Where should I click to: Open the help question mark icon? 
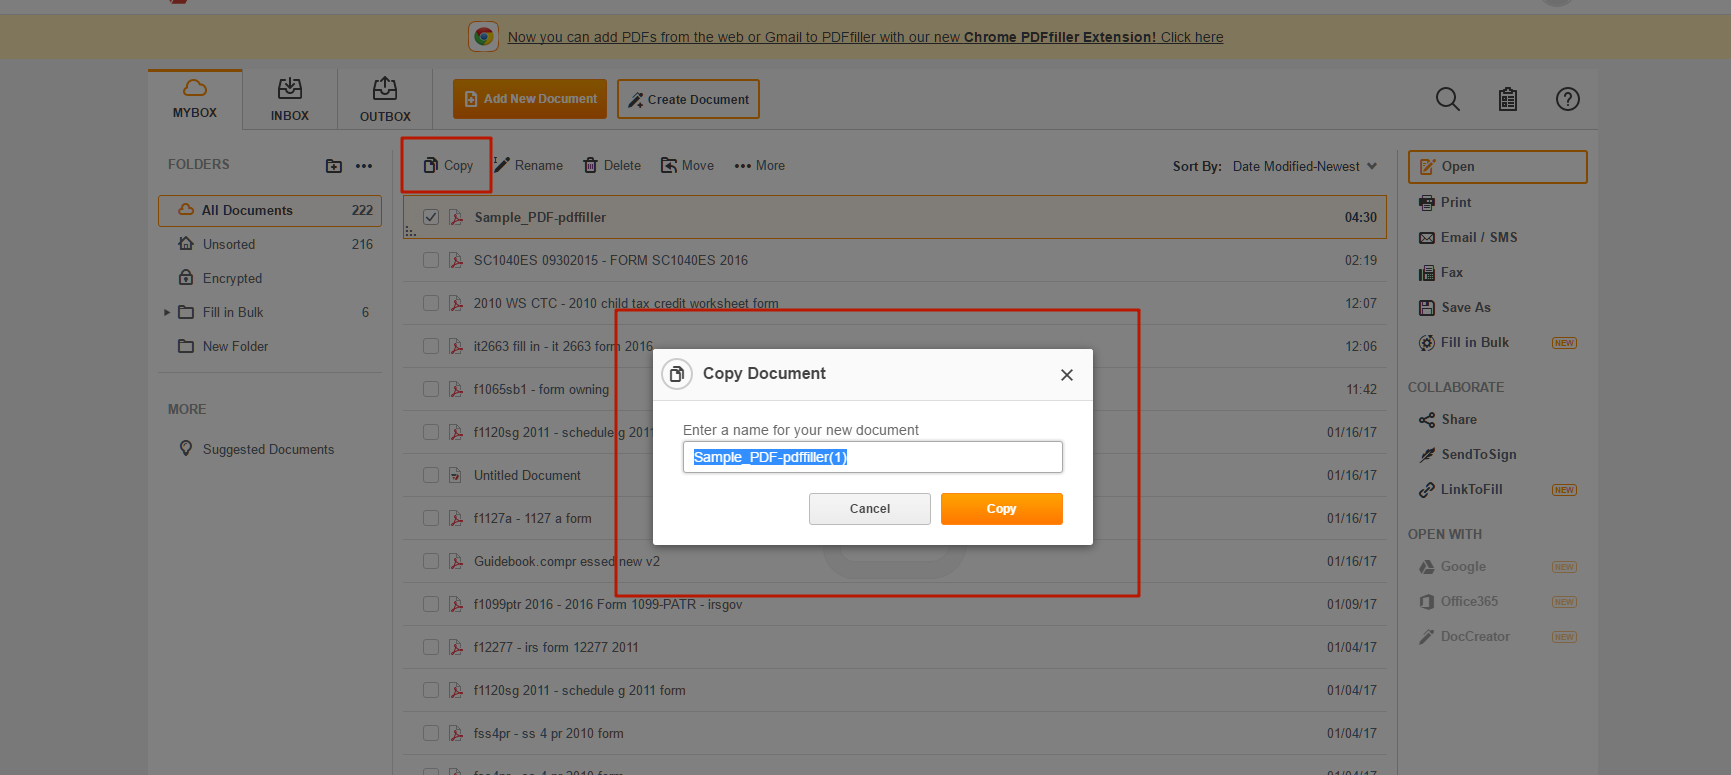click(x=1568, y=99)
